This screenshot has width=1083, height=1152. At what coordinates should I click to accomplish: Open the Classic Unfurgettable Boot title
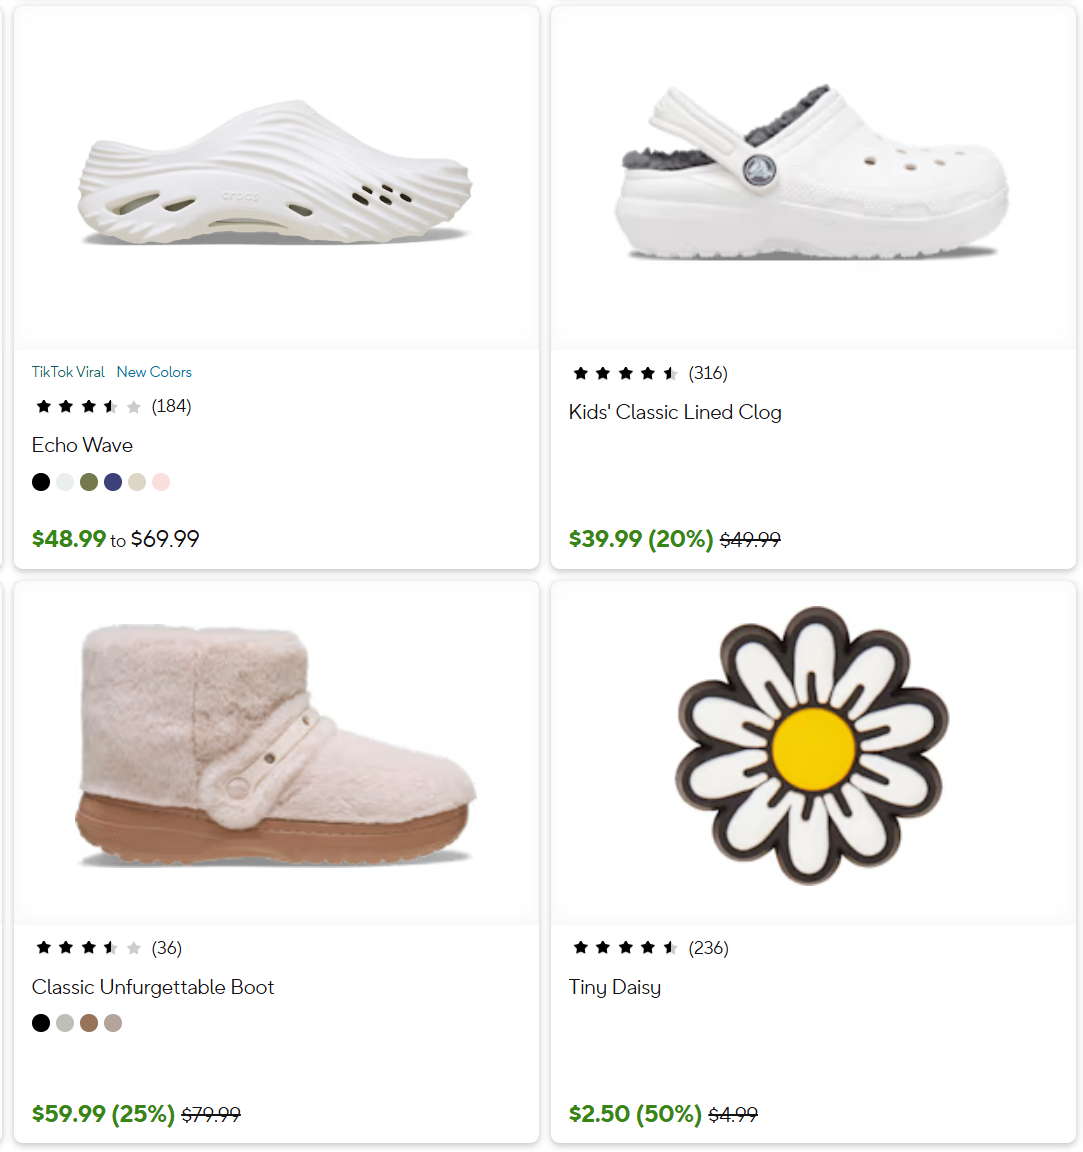point(153,987)
